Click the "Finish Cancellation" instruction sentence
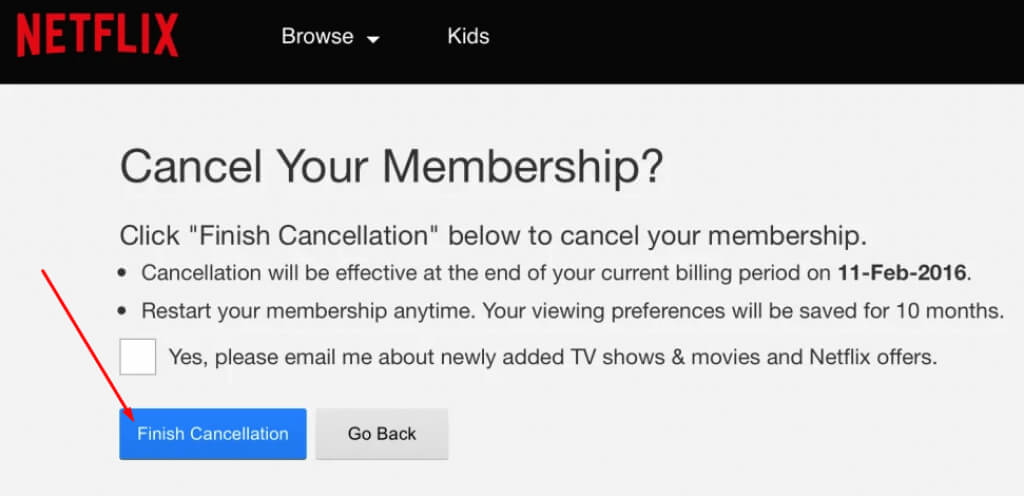Image resolution: width=1024 pixels, height=496 pixels. point(493,237)
